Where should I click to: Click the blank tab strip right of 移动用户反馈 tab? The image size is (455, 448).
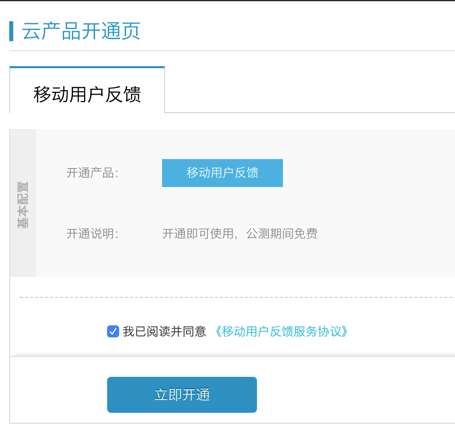310,90
